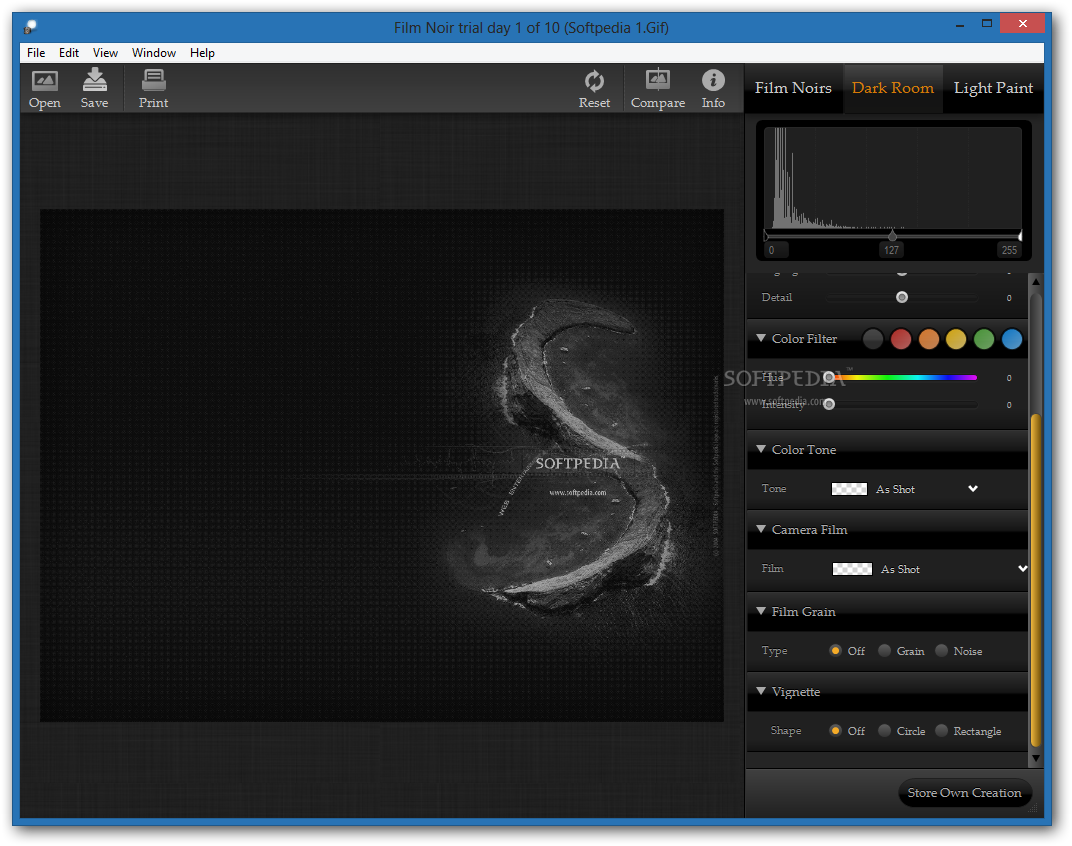Image resolution: width=1072 pixels, height=846 pixels.
Task: Click the panel scrollbar up arrow
Action: [x=1036, y=281]
